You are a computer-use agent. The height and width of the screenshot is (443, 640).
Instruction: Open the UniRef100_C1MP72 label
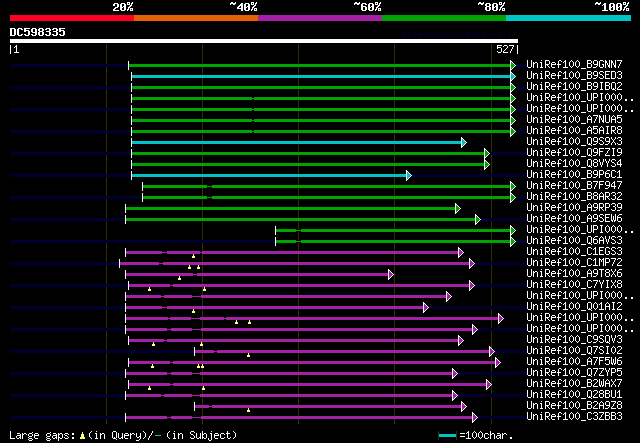click(574, 263)
